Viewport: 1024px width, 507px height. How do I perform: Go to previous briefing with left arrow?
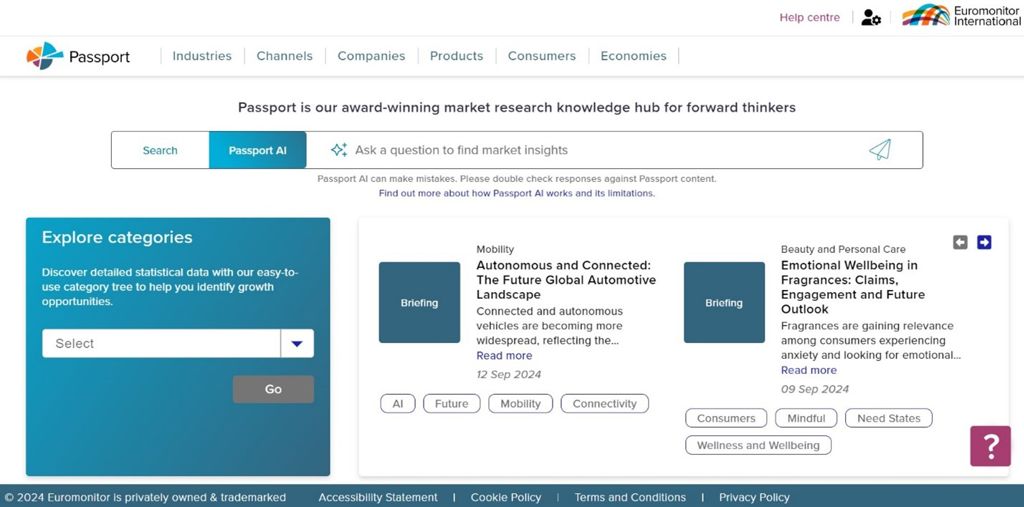(960, 242)
